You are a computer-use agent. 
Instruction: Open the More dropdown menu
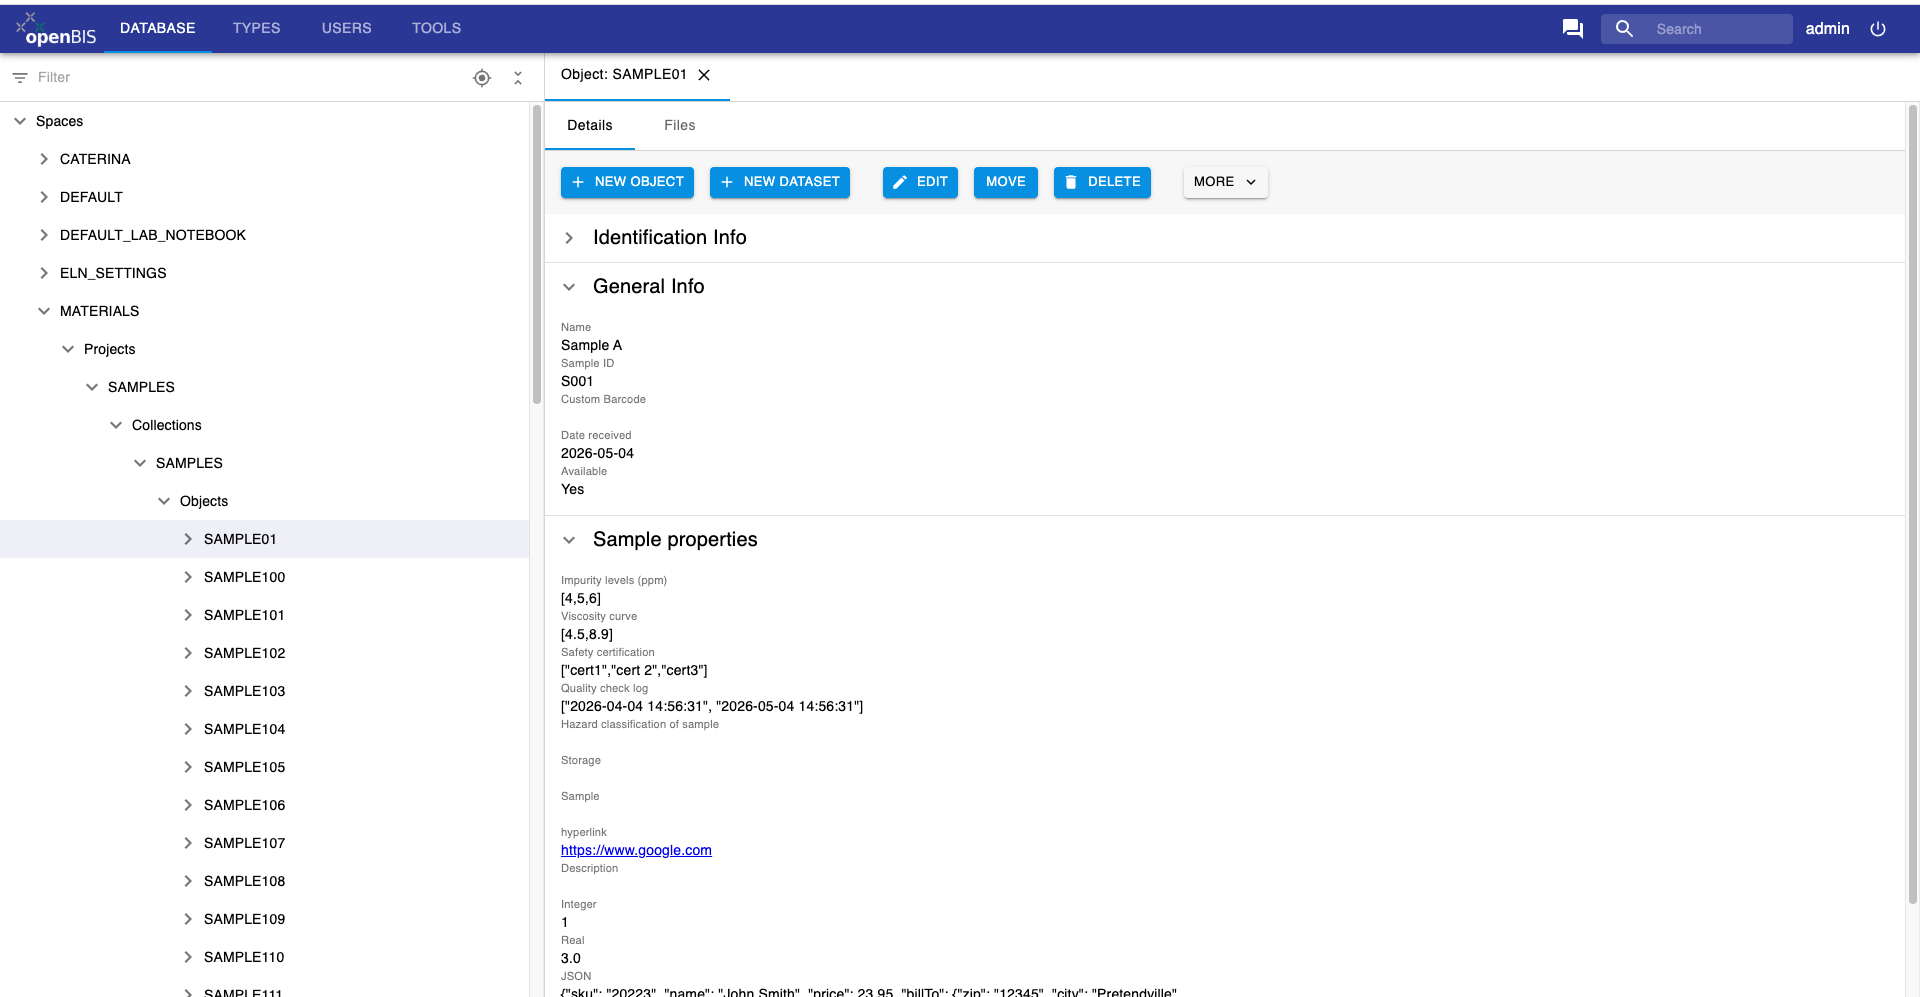(x=1226, y=182)
